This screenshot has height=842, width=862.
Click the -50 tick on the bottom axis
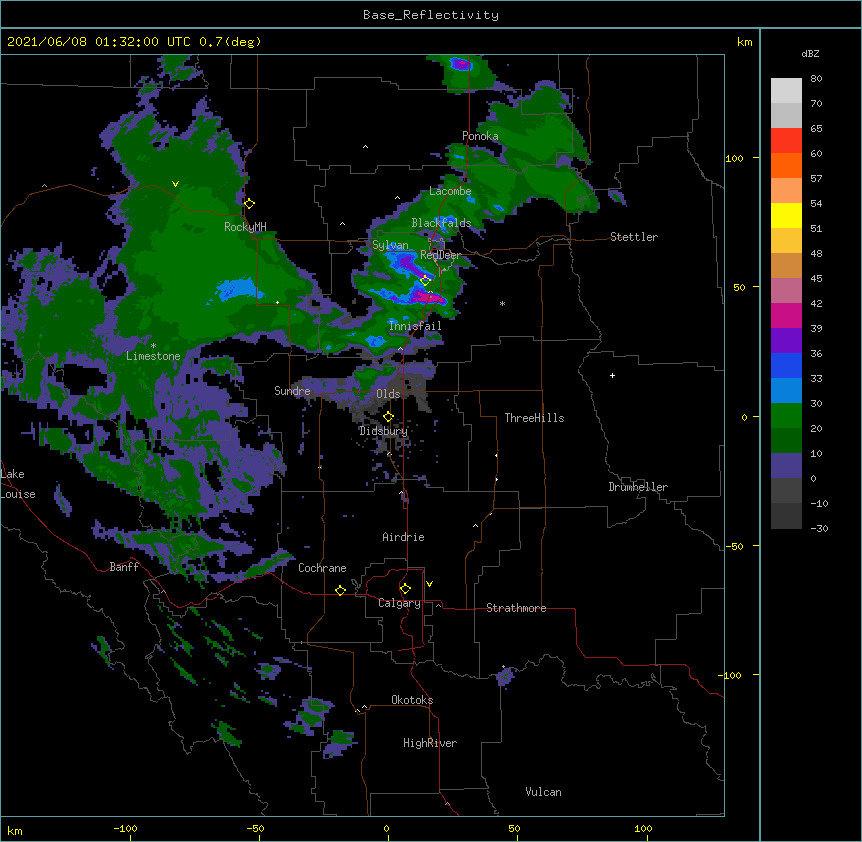click(255, 828)
